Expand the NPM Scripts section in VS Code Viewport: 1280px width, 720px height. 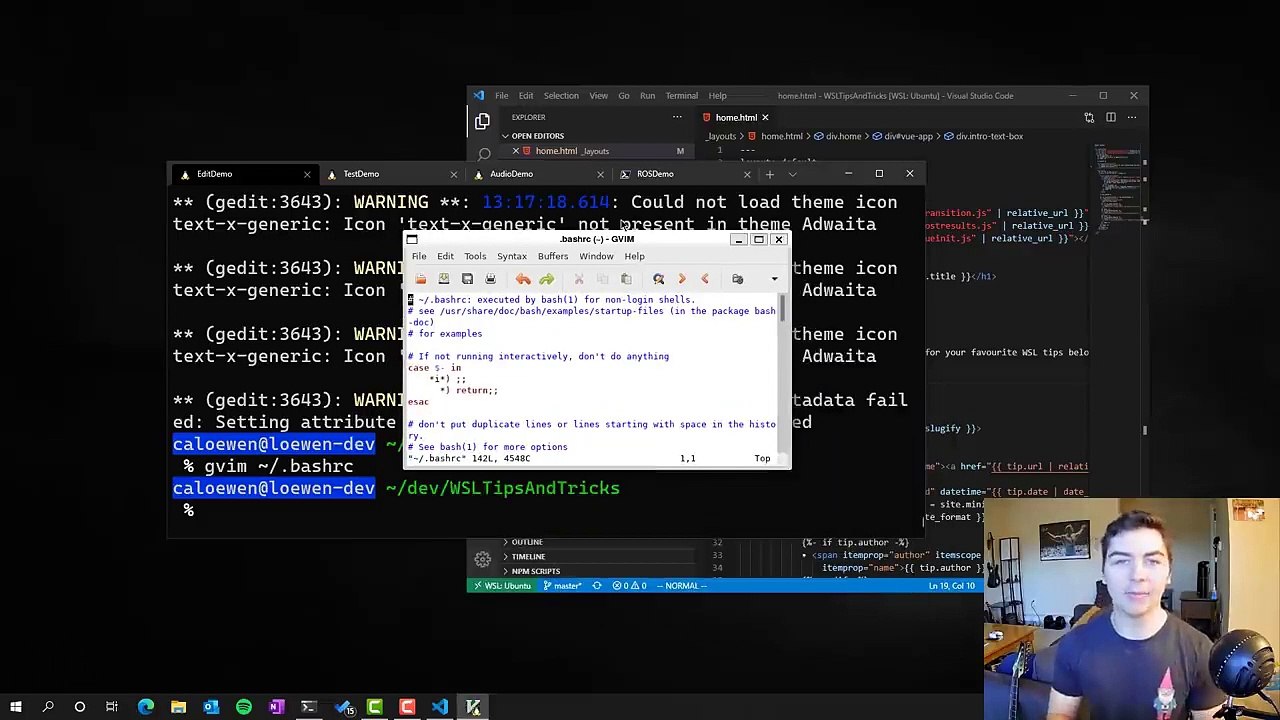pyautogui.click(x=535, y=571)
